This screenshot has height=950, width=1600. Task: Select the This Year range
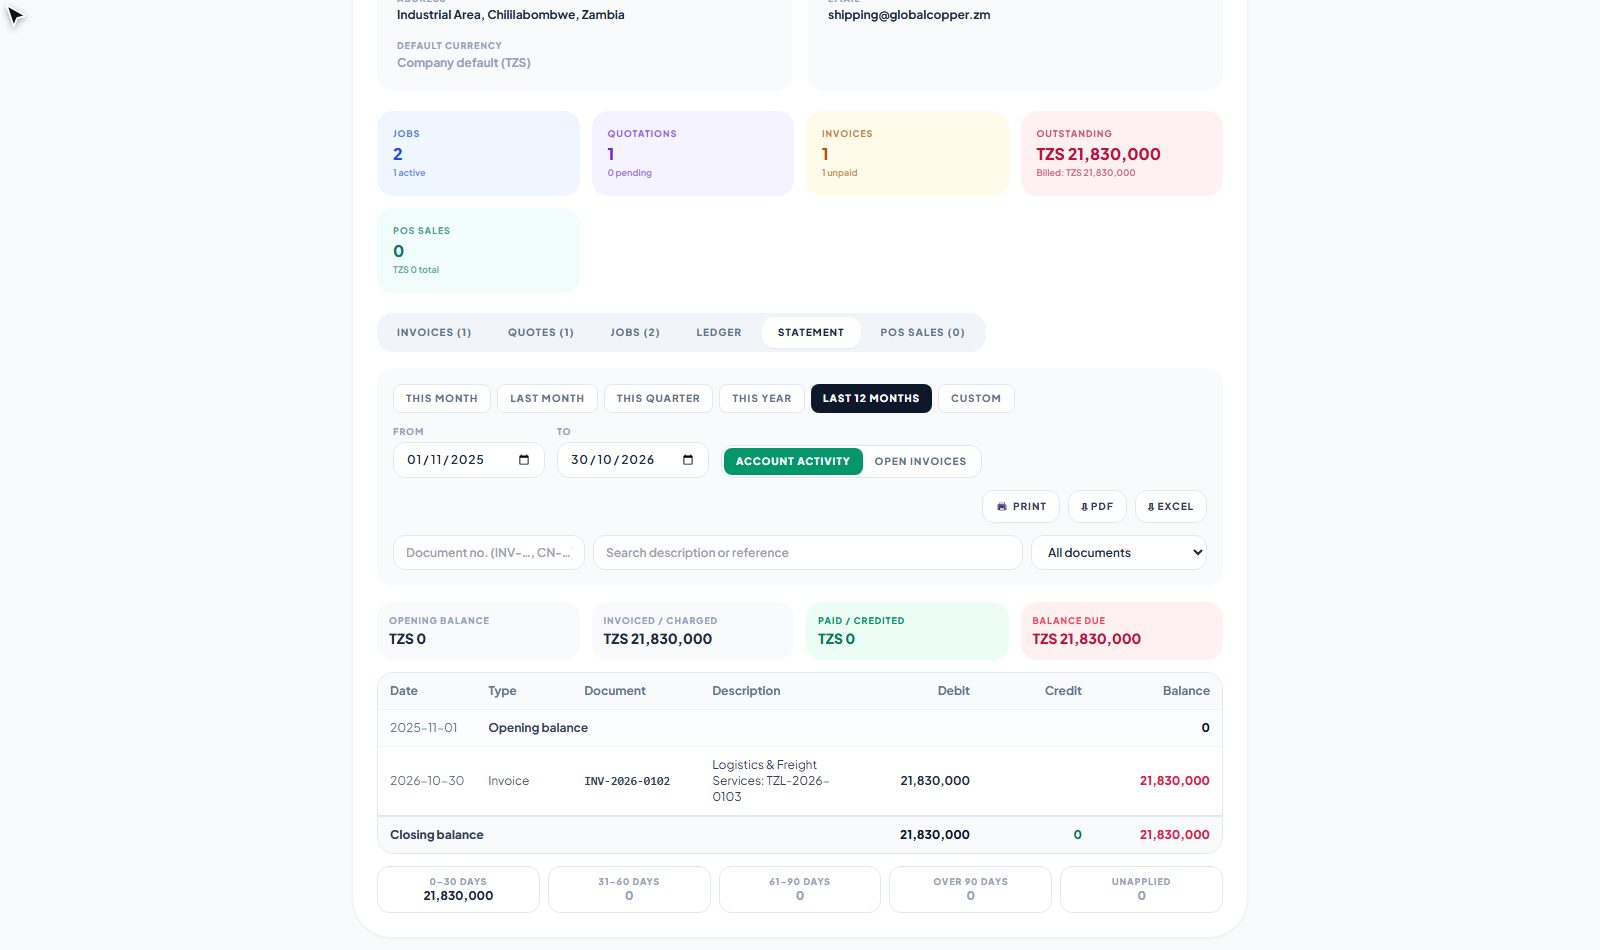[x=762, y=398]
